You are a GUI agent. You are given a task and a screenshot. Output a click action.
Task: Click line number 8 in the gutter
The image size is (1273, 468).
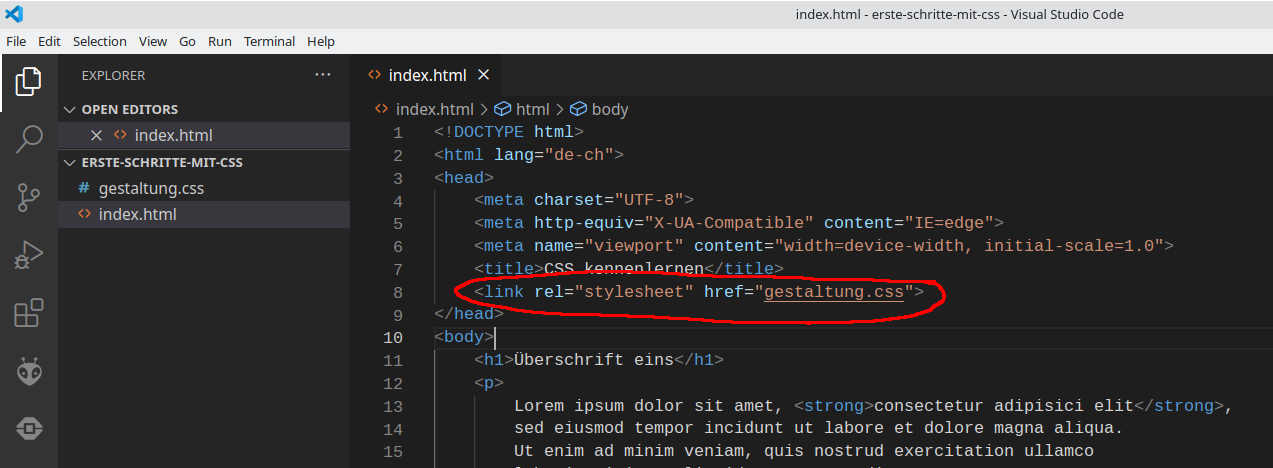click(x=398, y=292)
